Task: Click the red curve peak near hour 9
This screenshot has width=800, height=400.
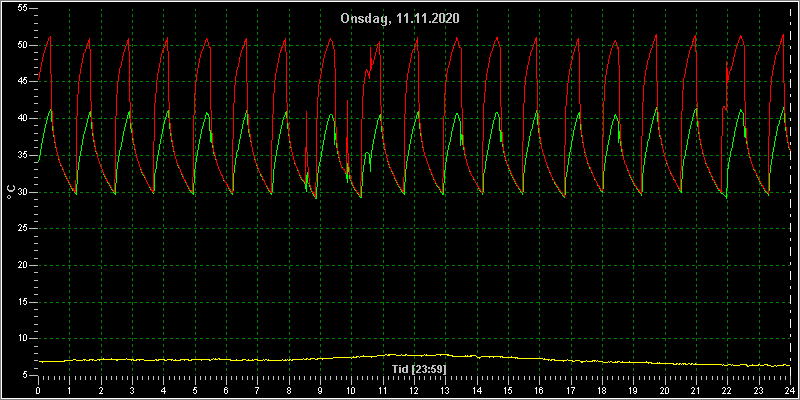Action: (331, 38)
